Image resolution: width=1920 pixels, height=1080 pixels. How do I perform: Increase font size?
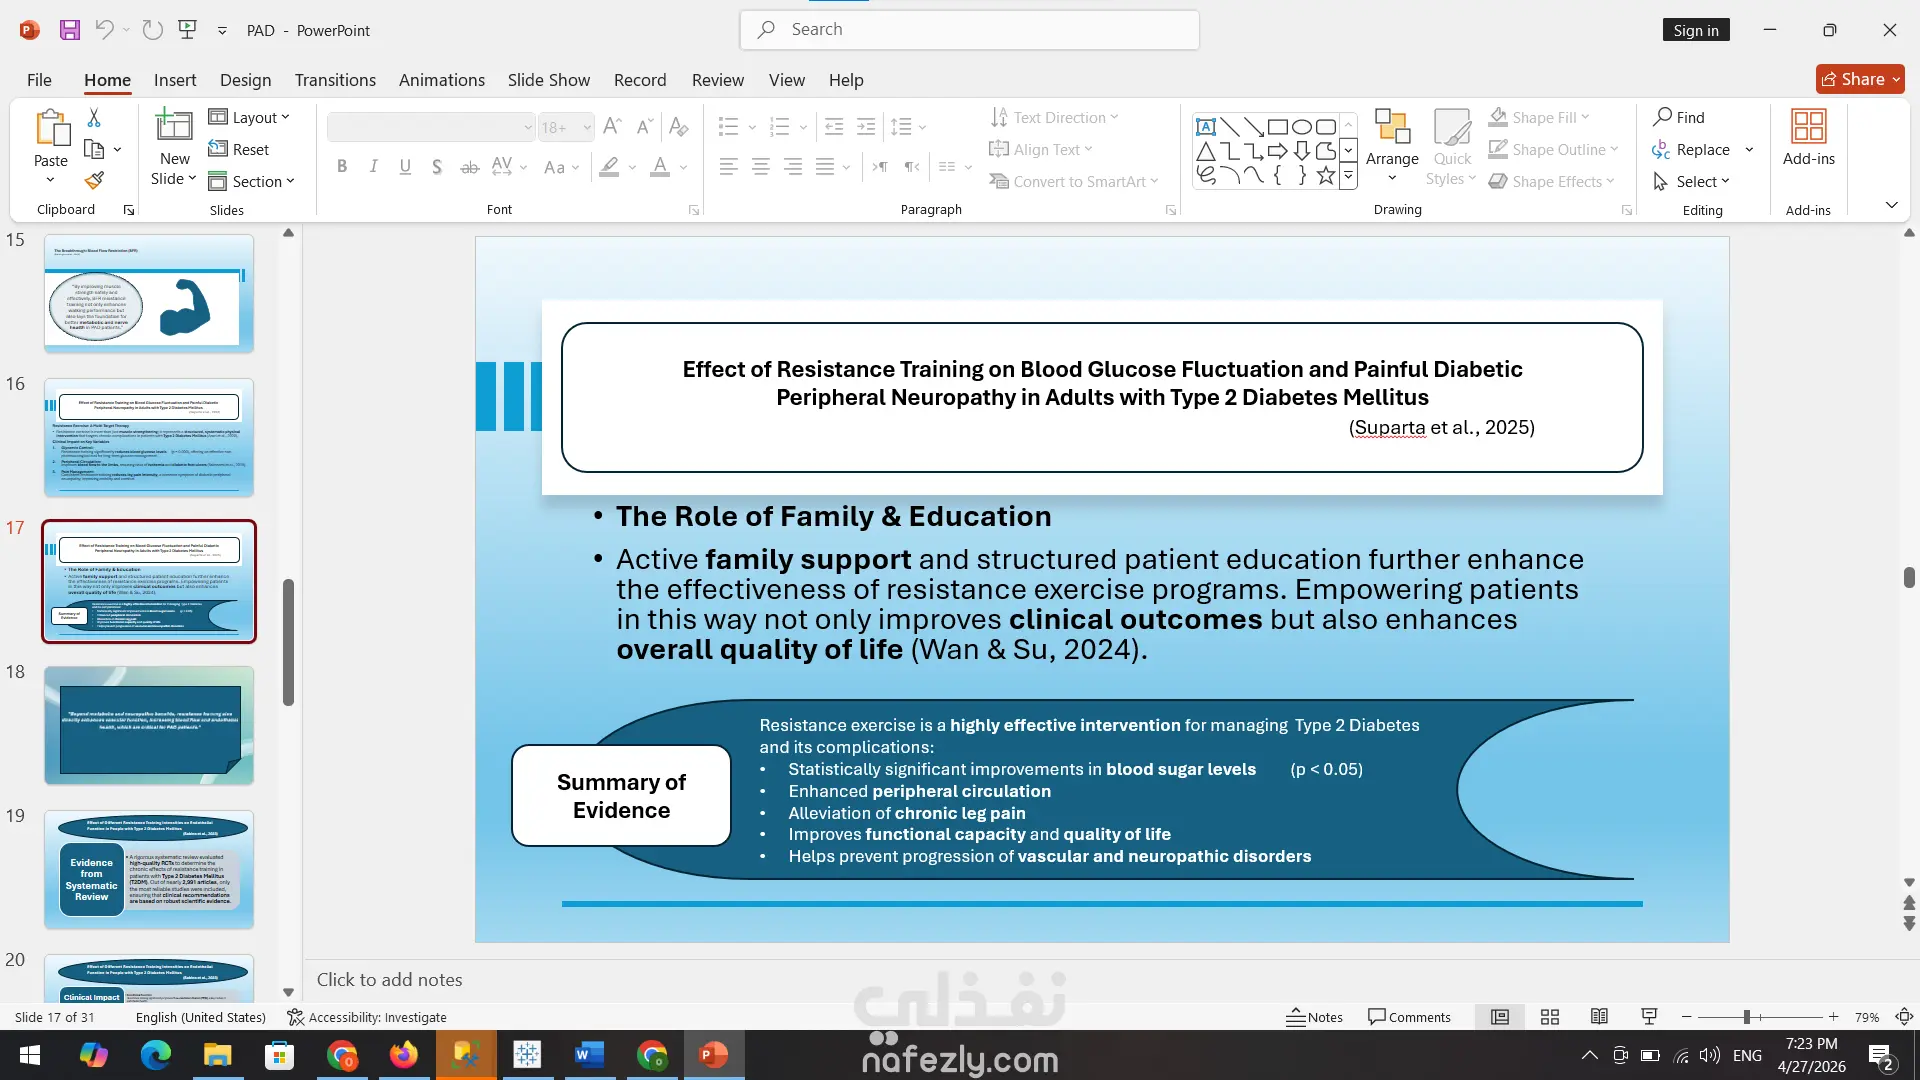pyautogui.click(x=613, y=126)
